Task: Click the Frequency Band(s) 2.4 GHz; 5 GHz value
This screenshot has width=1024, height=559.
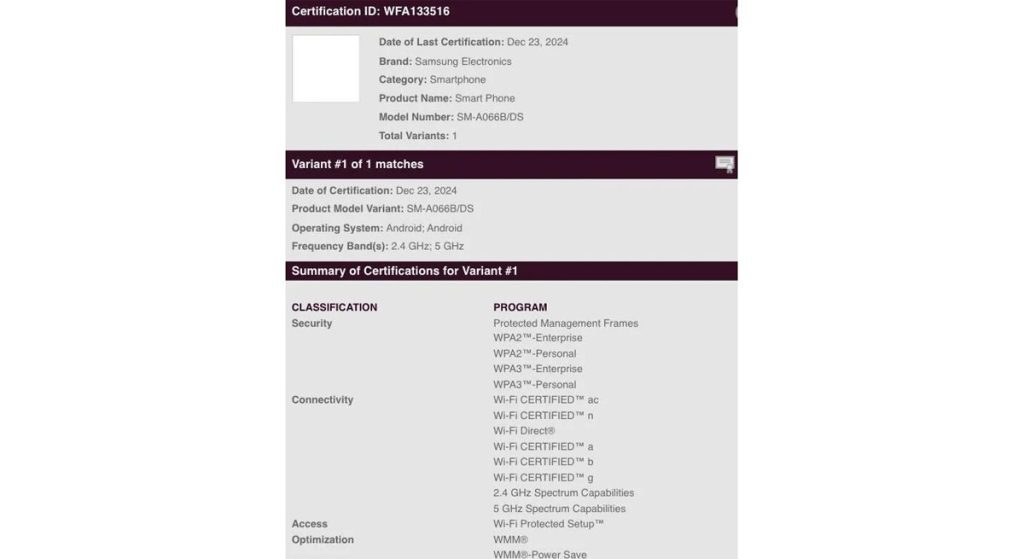Action: tap(425, 246)
